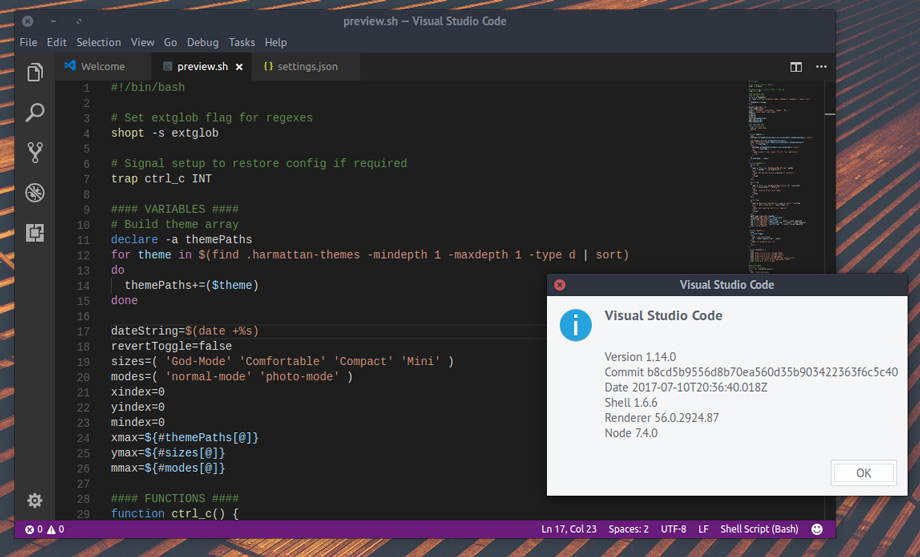This screenshot has height=557, width=920.
Task: Click the 'revertToggle=false' line
Action: [x=171, y=347]
